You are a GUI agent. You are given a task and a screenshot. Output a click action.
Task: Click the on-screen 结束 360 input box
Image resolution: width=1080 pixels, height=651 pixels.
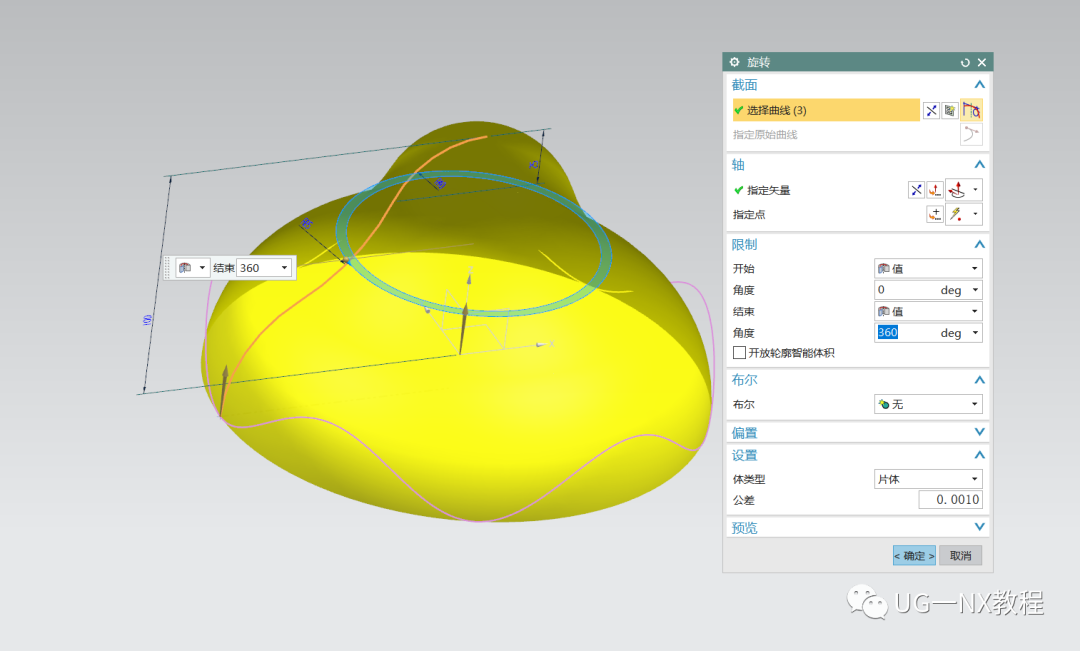[x=258, y=268]
